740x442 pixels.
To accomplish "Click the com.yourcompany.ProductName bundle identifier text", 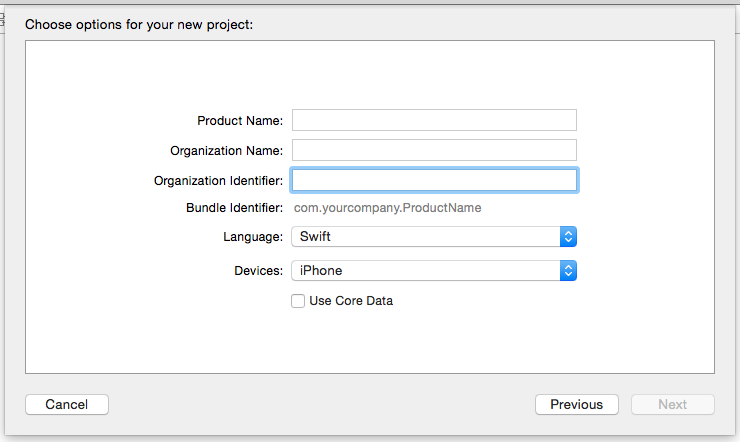I will [387, 208].
